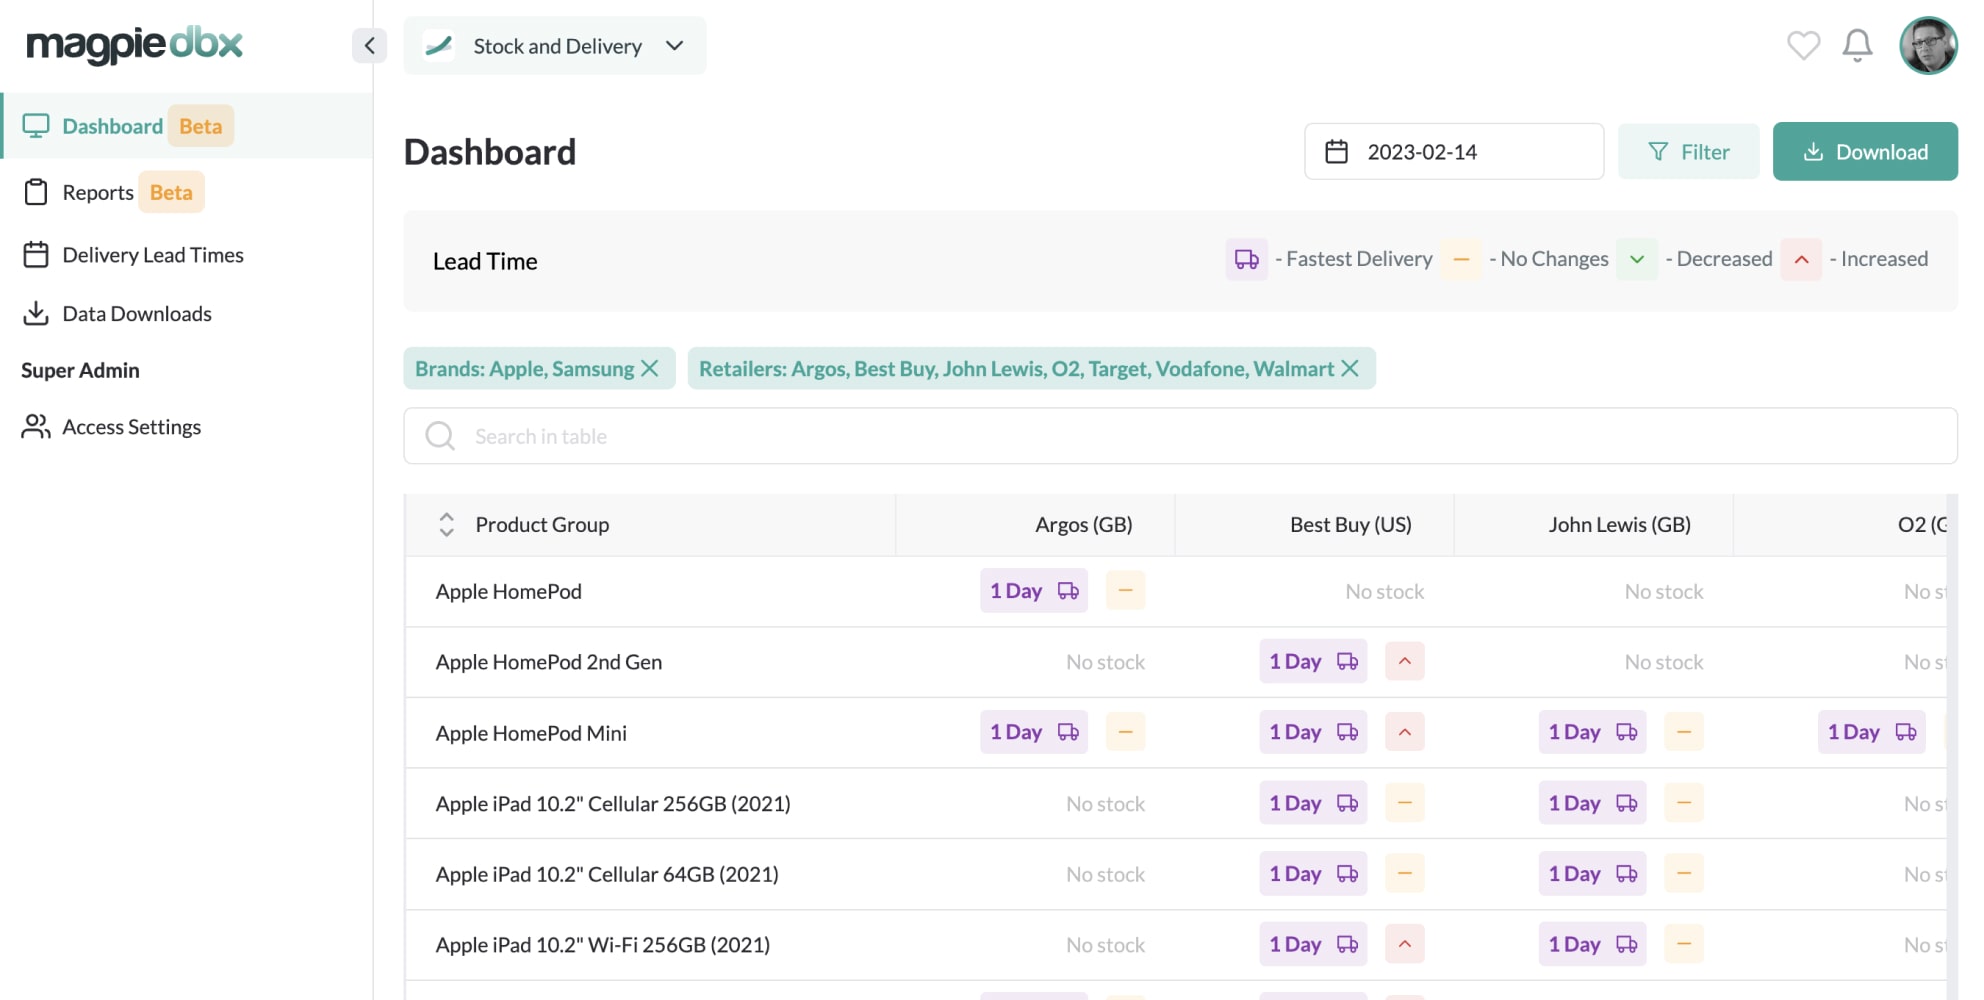Viewport: 1984px width, 1000px height.
Task: Select the Apple HomePod 2nd Gen row name
Action: click(x=548, y=662)
